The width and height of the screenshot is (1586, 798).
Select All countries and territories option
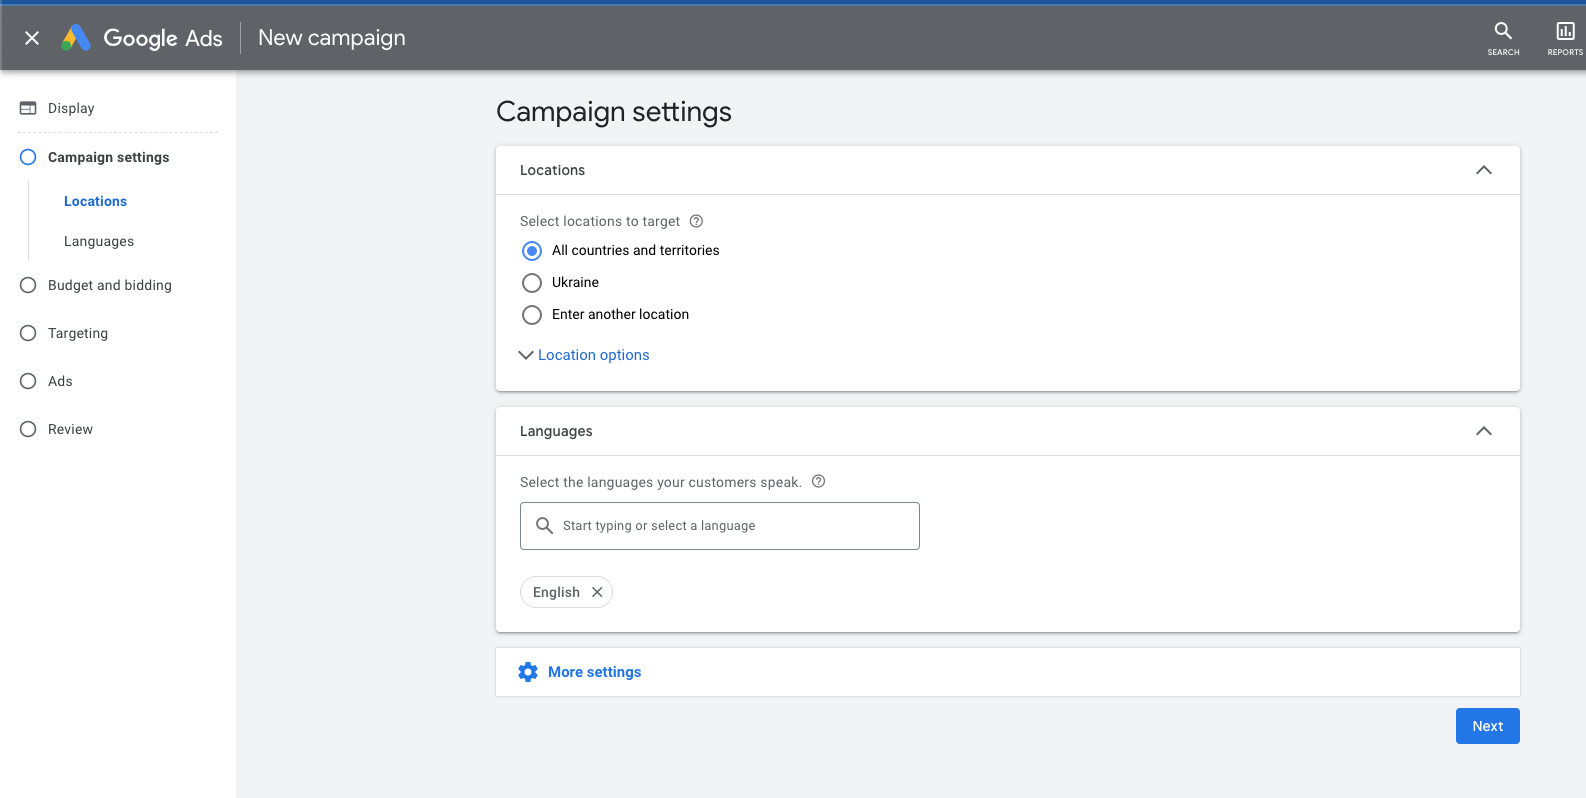pyautogui.click(x=532, y=251)
